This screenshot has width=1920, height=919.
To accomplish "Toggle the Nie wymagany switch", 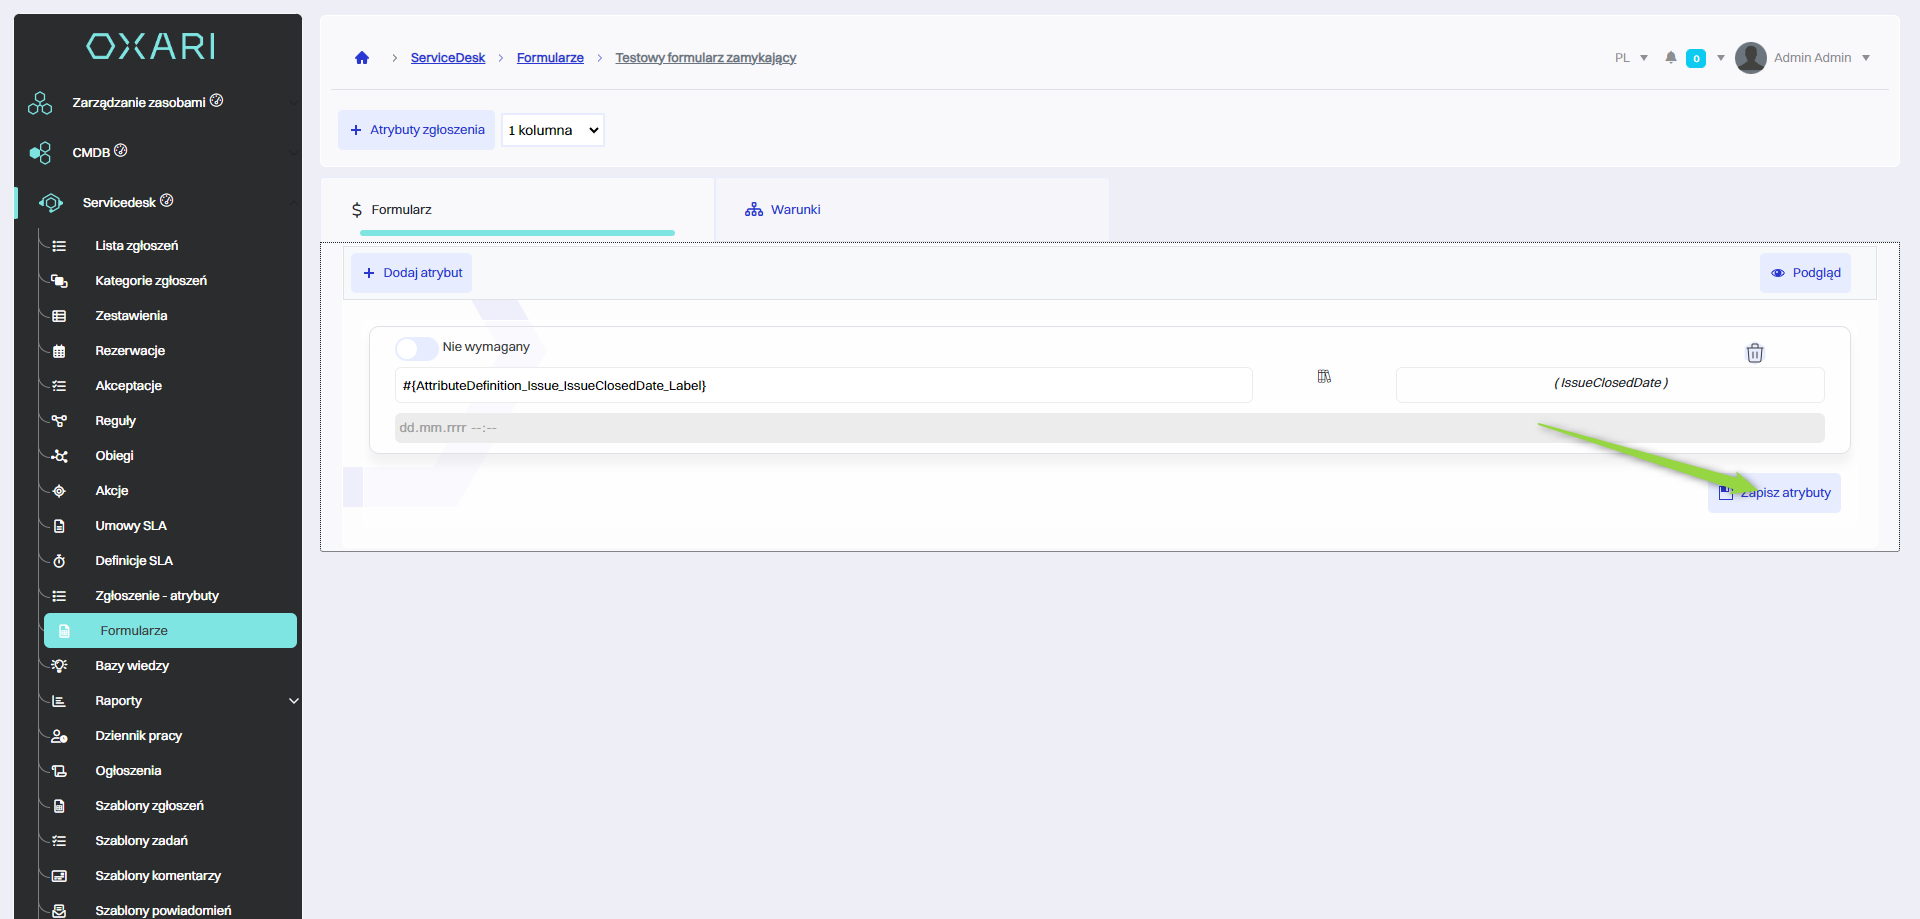I will click(415, 348).
